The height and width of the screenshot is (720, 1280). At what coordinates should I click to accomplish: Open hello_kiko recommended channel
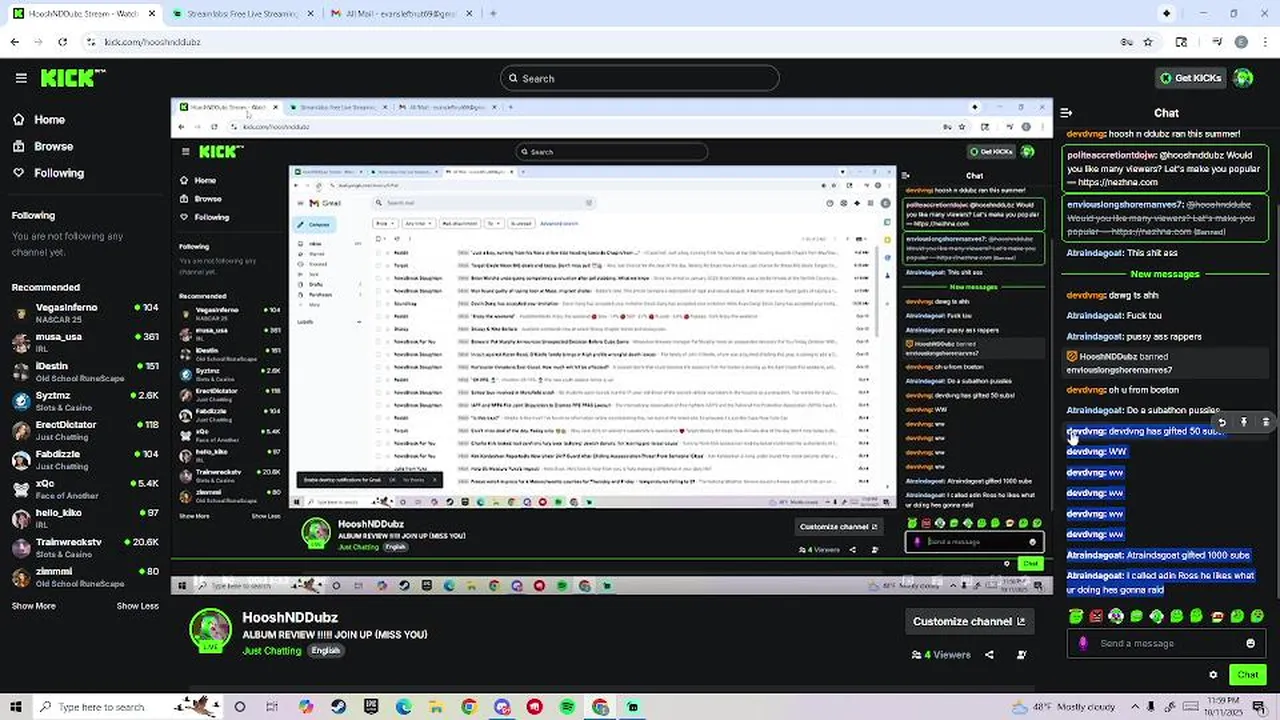click(85, 518)
